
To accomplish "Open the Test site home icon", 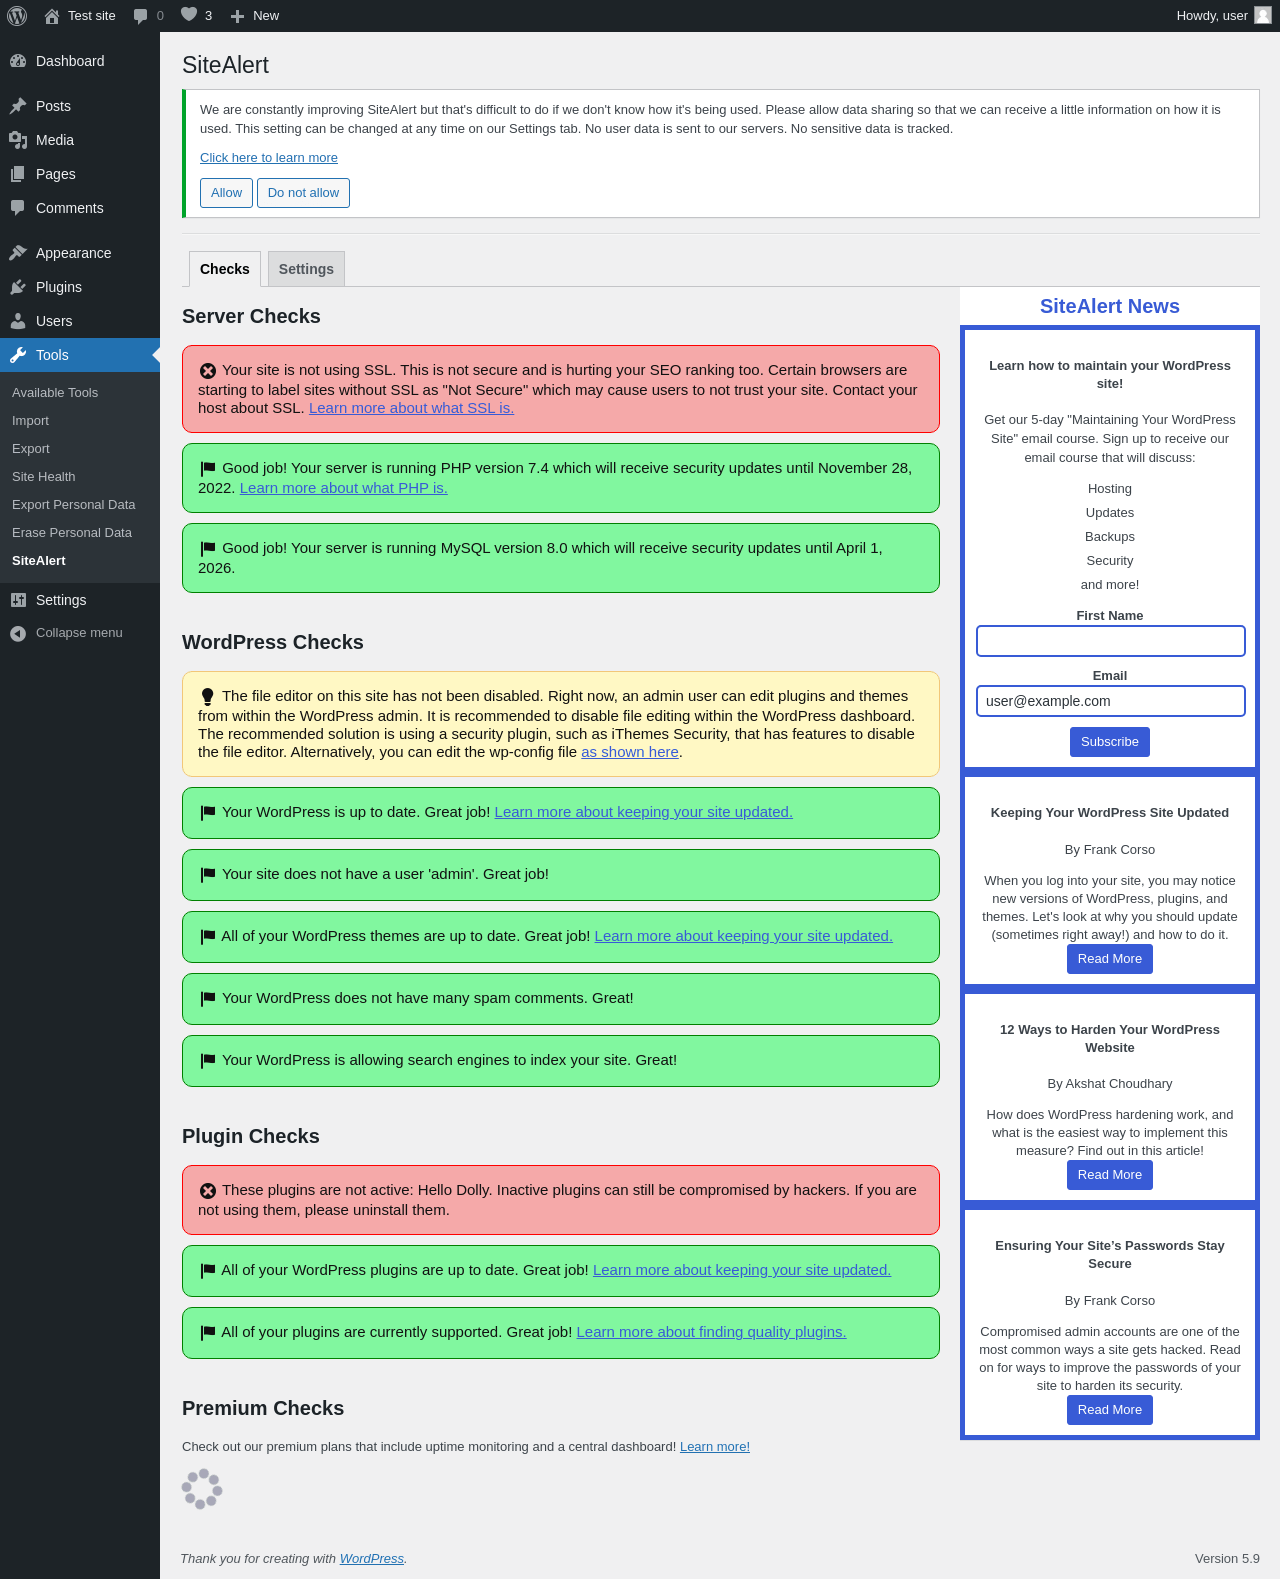I will tap(52, 16).
